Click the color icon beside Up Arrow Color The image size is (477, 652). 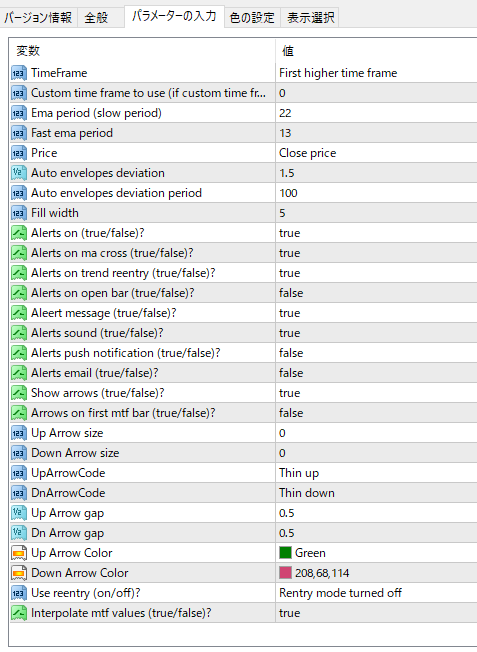(x=19, y=553)
